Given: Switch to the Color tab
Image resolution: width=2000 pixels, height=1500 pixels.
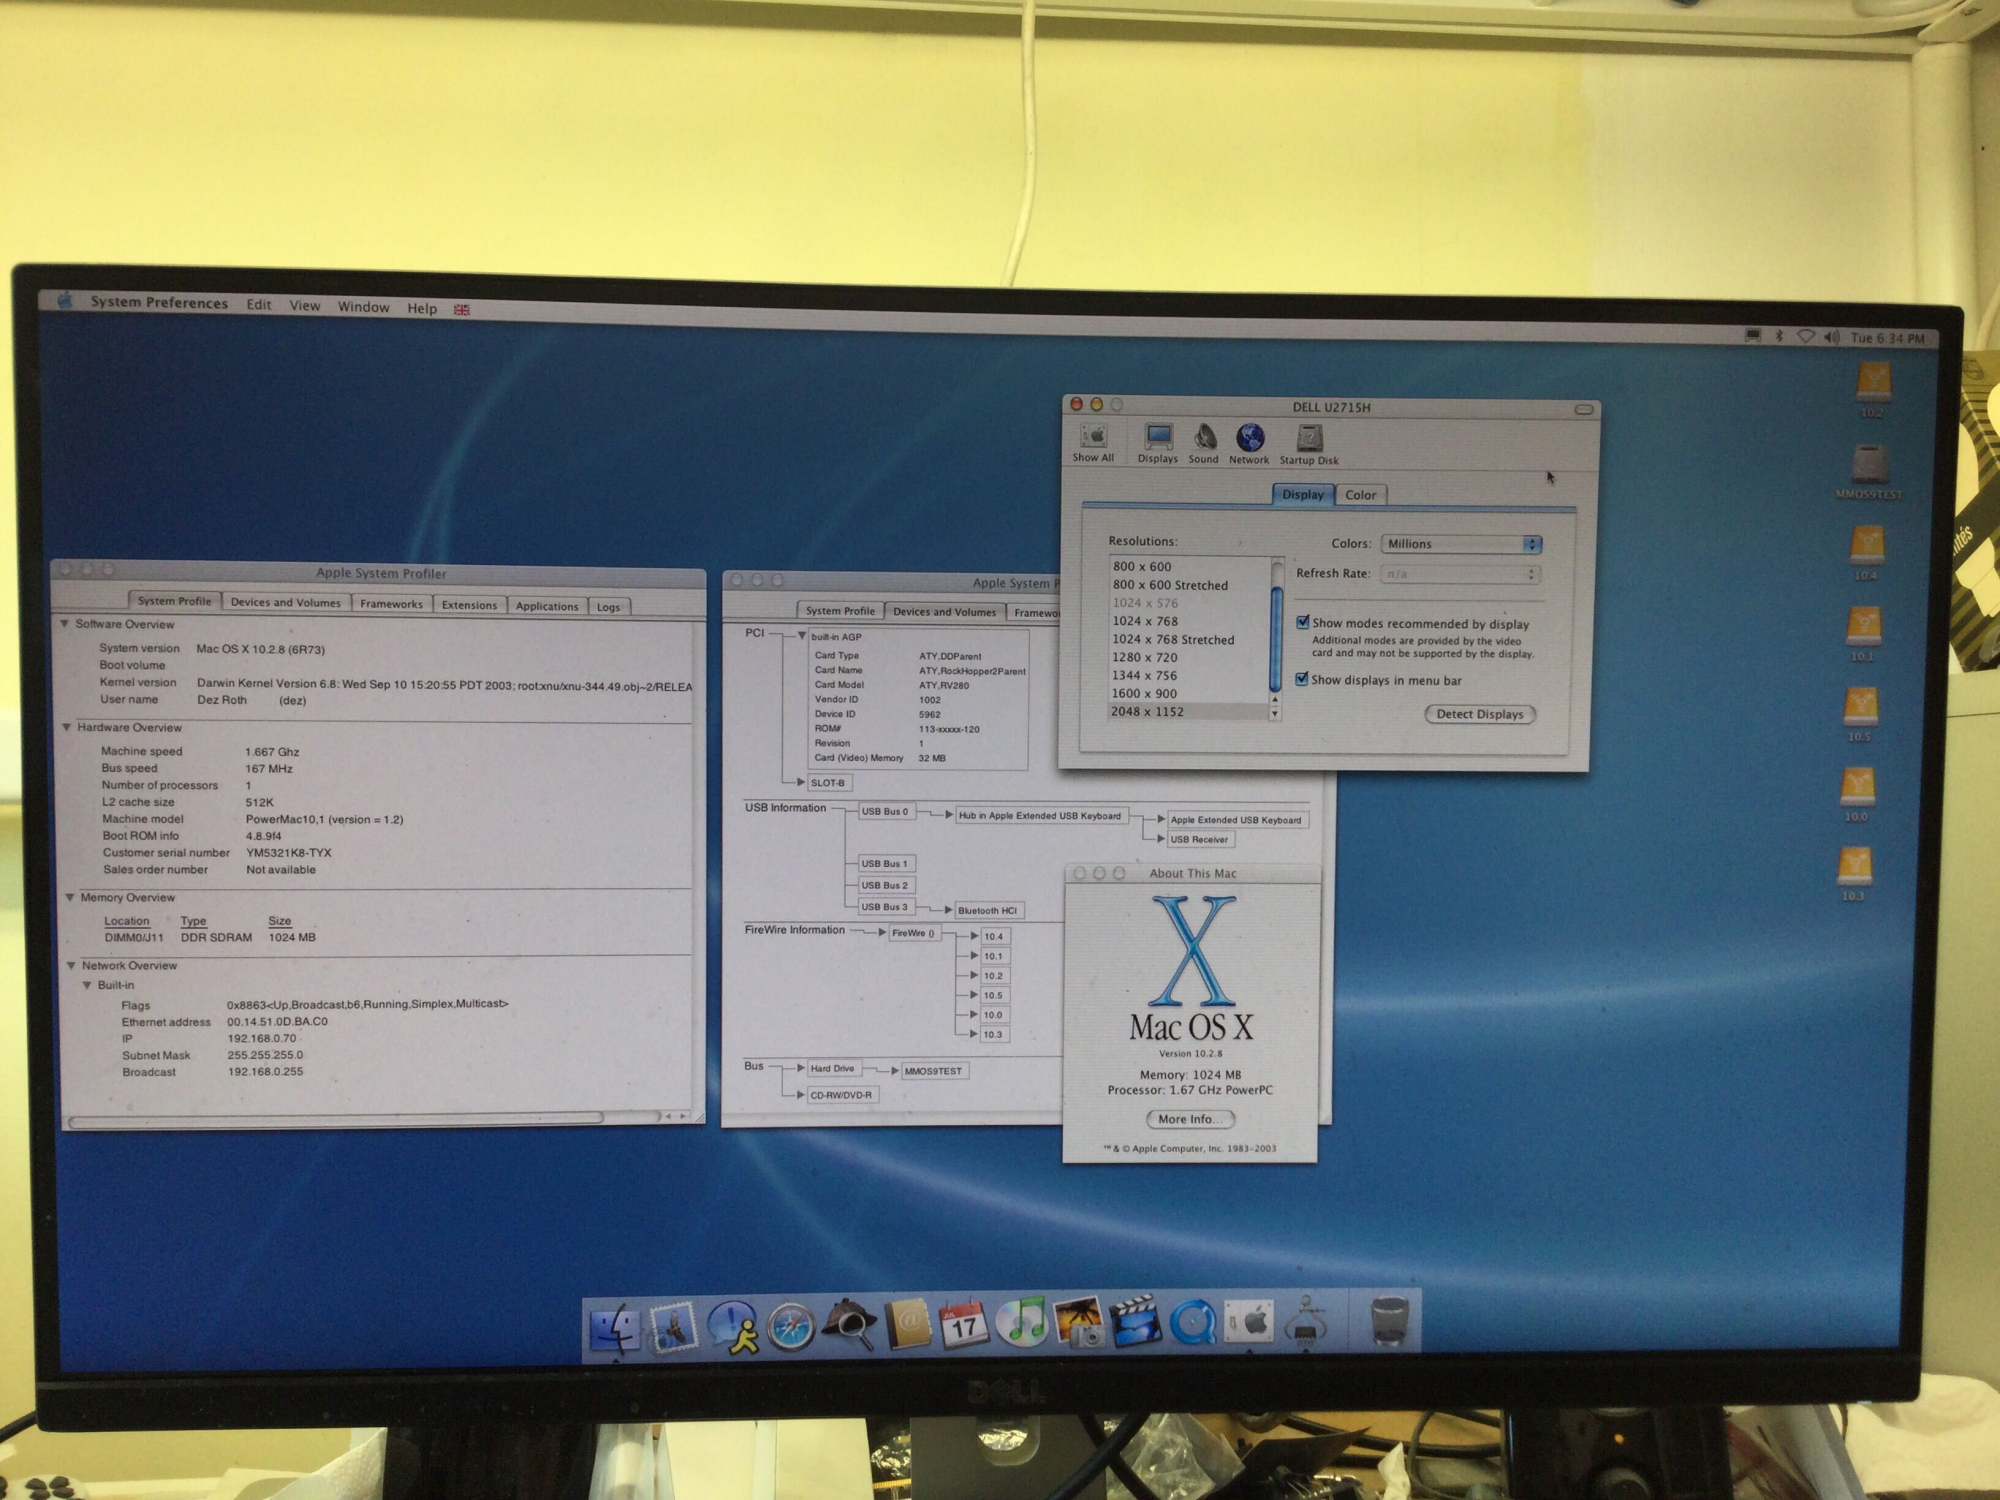Looking at the screenshot, I should [1360, 495].
